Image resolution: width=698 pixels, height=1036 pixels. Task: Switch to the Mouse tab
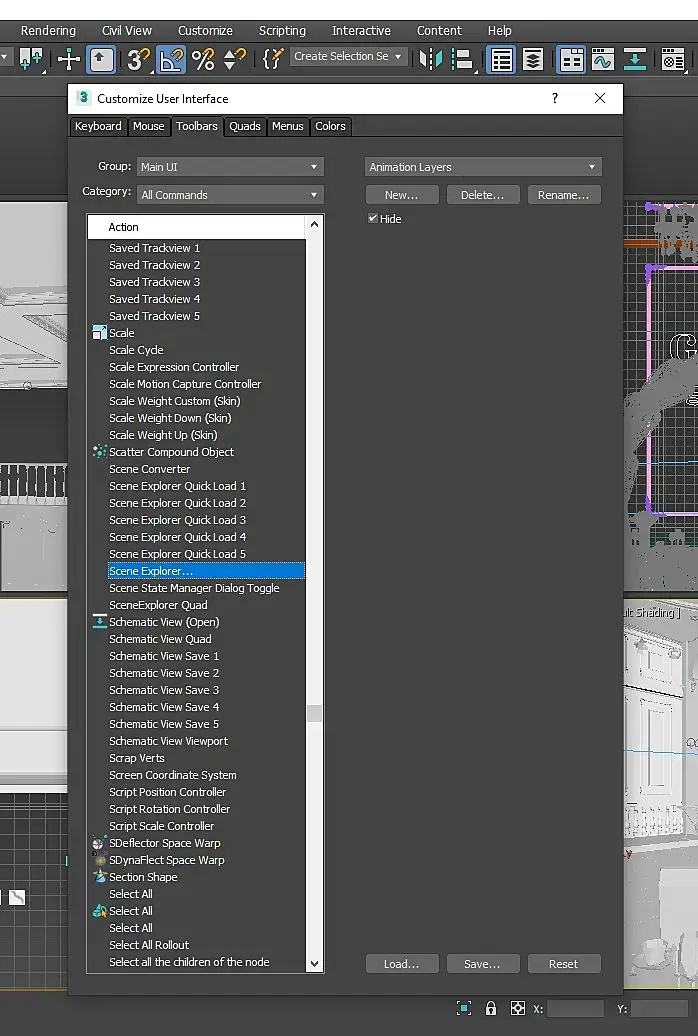[148, 126]
